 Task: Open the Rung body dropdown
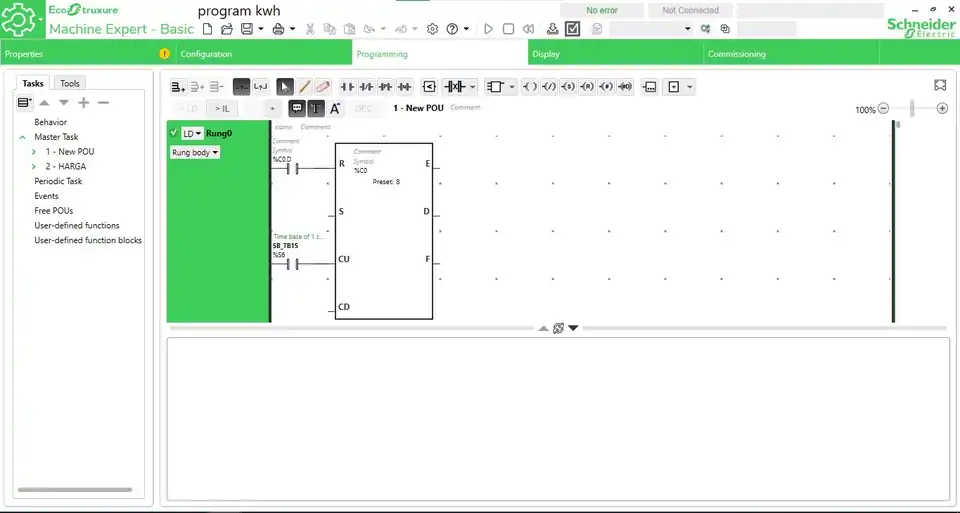tap(195, 152)
